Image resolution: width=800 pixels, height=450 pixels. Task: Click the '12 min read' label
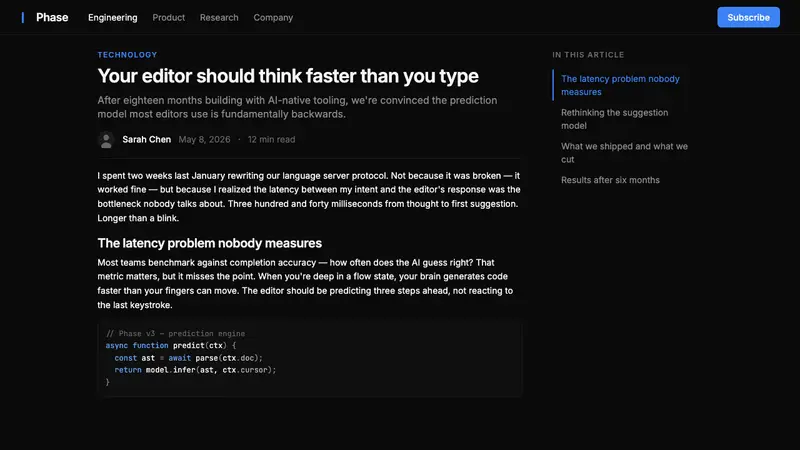point(271,139)
